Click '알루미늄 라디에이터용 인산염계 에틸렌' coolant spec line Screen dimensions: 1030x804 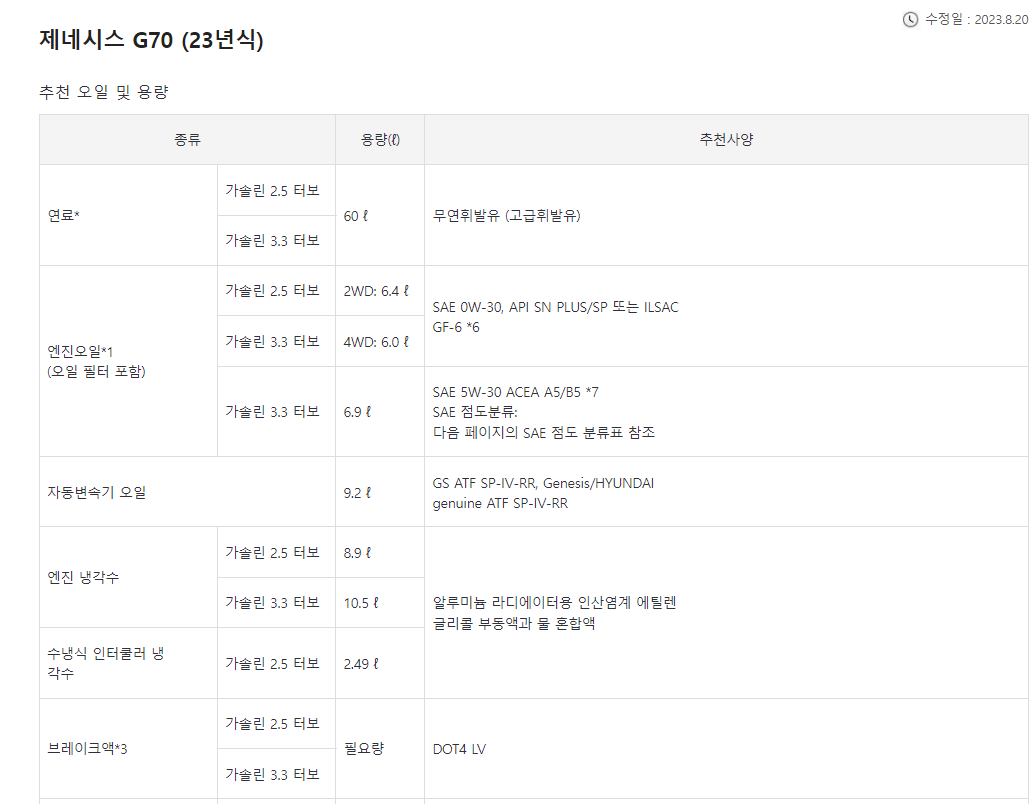coord(554,602)
